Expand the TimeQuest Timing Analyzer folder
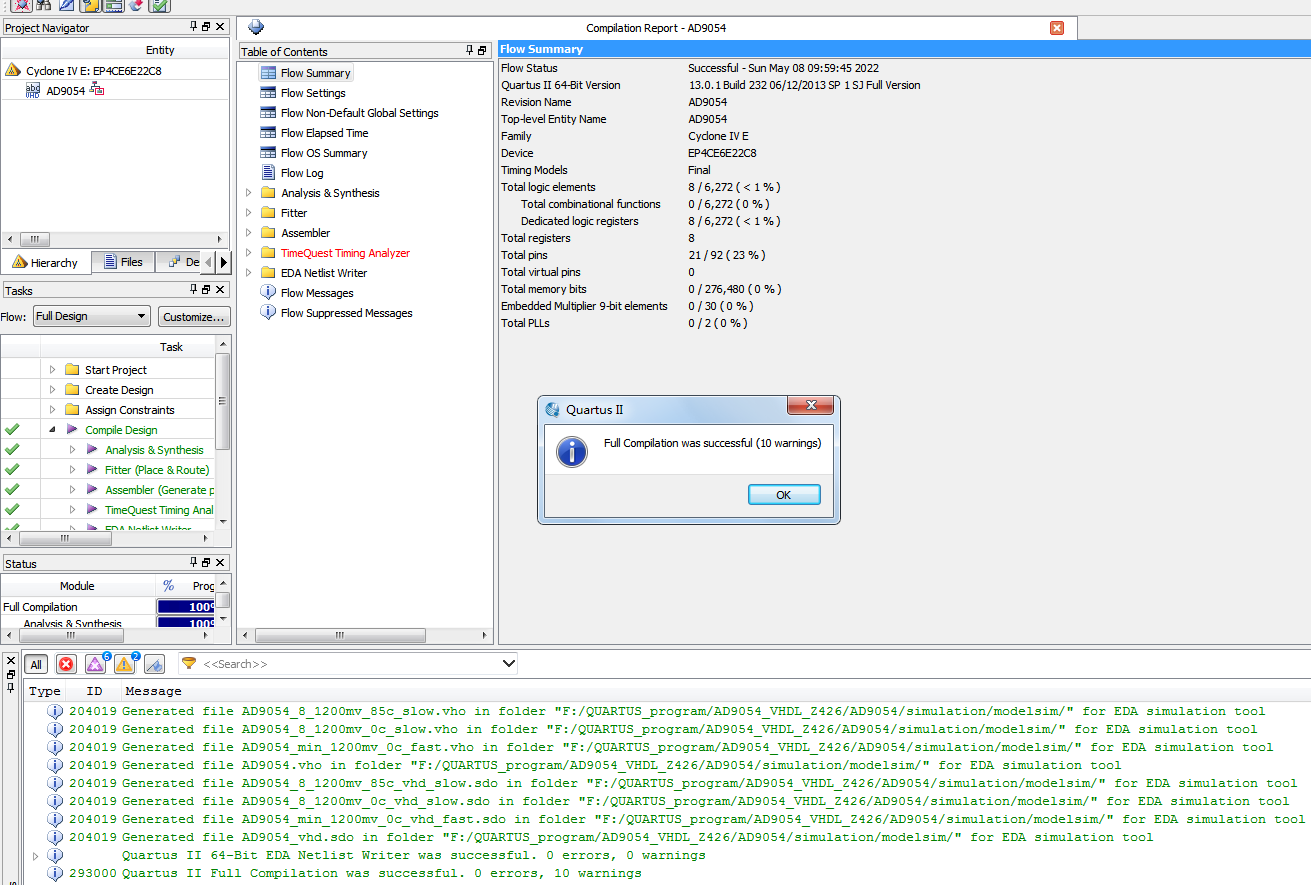1311x885 pixels. click(x=249, y=253)
